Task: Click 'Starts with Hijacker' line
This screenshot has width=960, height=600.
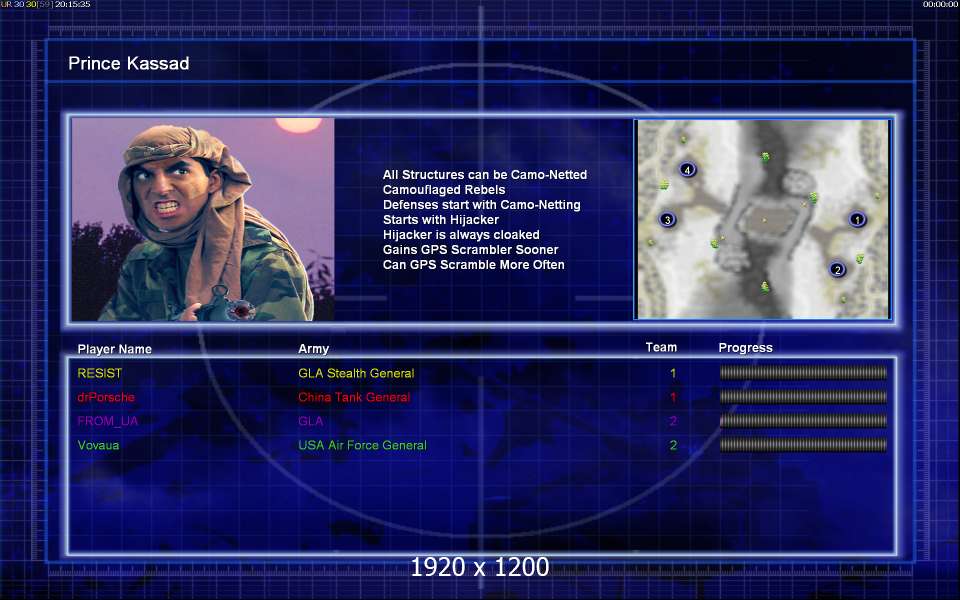Action: (441, 220)
